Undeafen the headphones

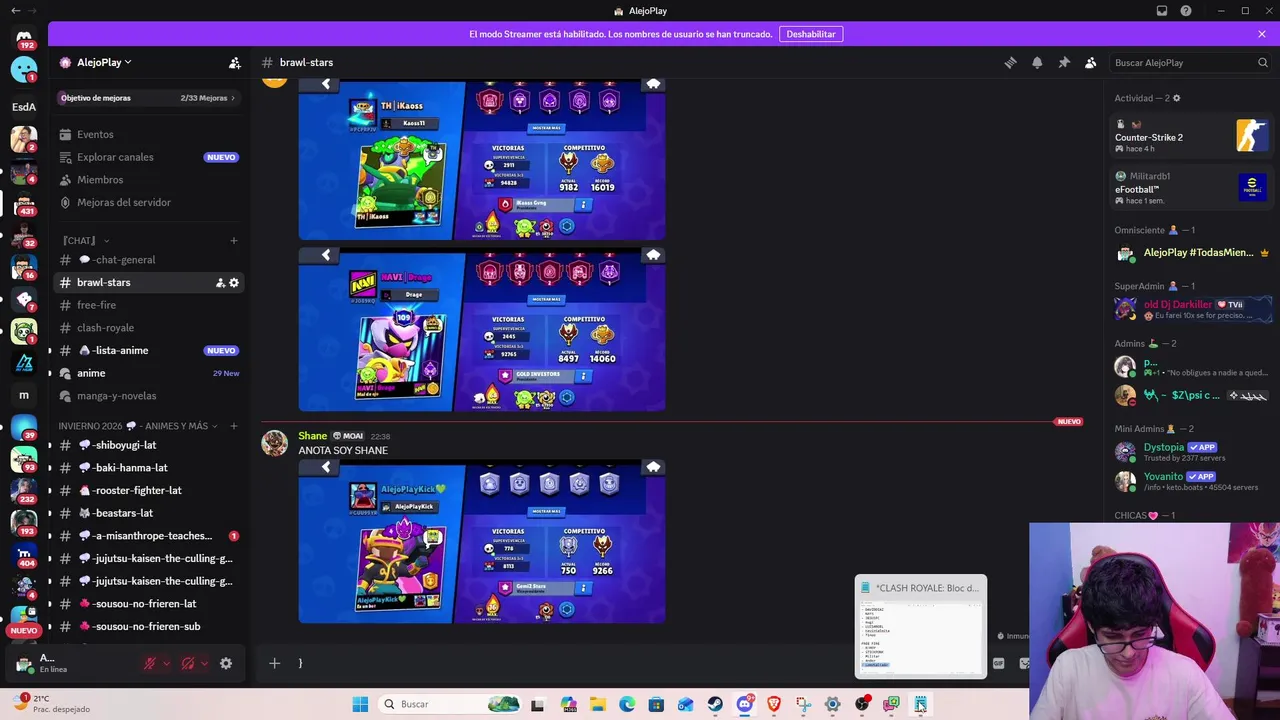point(188,663)
